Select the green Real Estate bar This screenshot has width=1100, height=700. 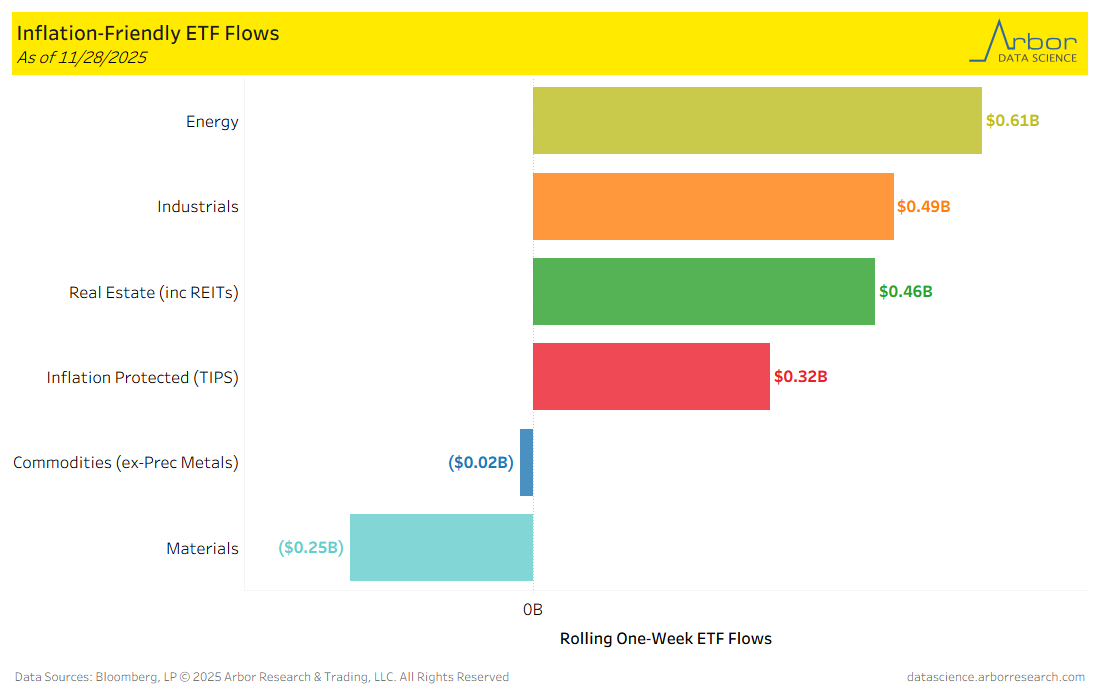tap(704, 292)
